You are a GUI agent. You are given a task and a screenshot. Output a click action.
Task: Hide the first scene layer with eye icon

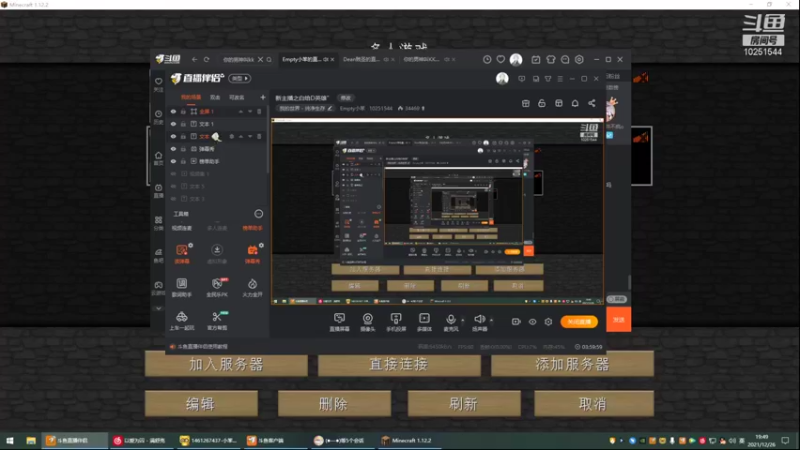tap(173, 111)
